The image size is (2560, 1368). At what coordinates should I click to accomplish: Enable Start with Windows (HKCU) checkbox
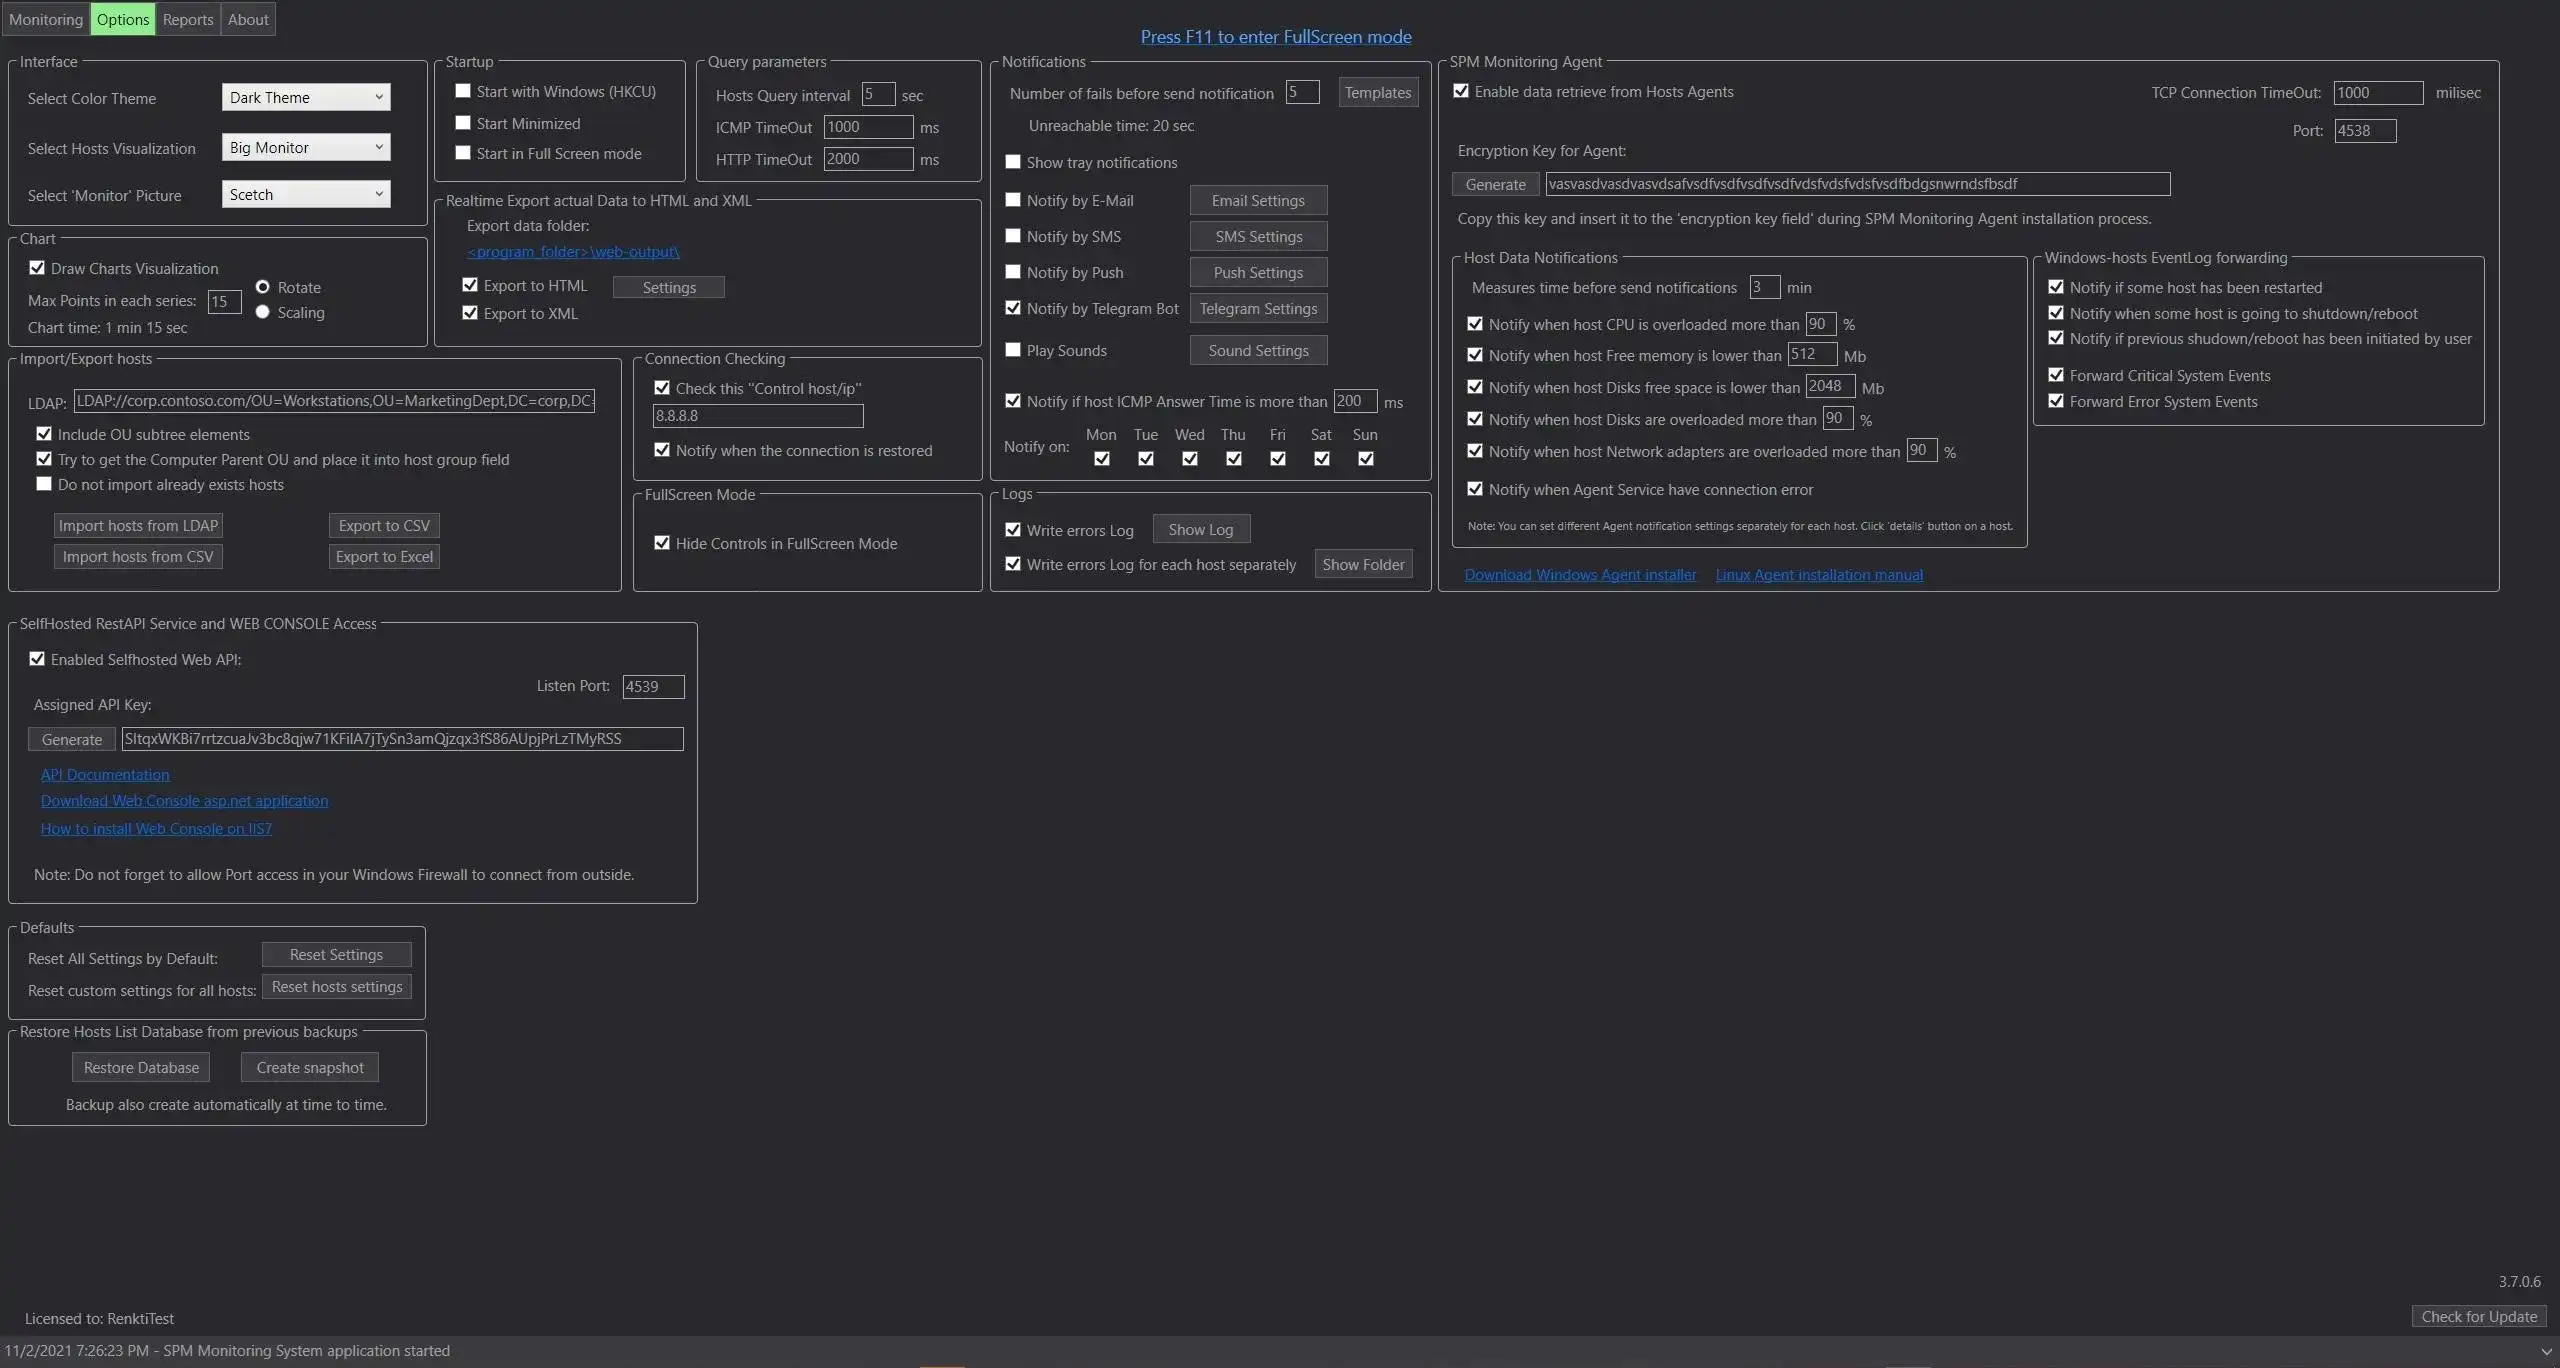[x=463, y=91]
